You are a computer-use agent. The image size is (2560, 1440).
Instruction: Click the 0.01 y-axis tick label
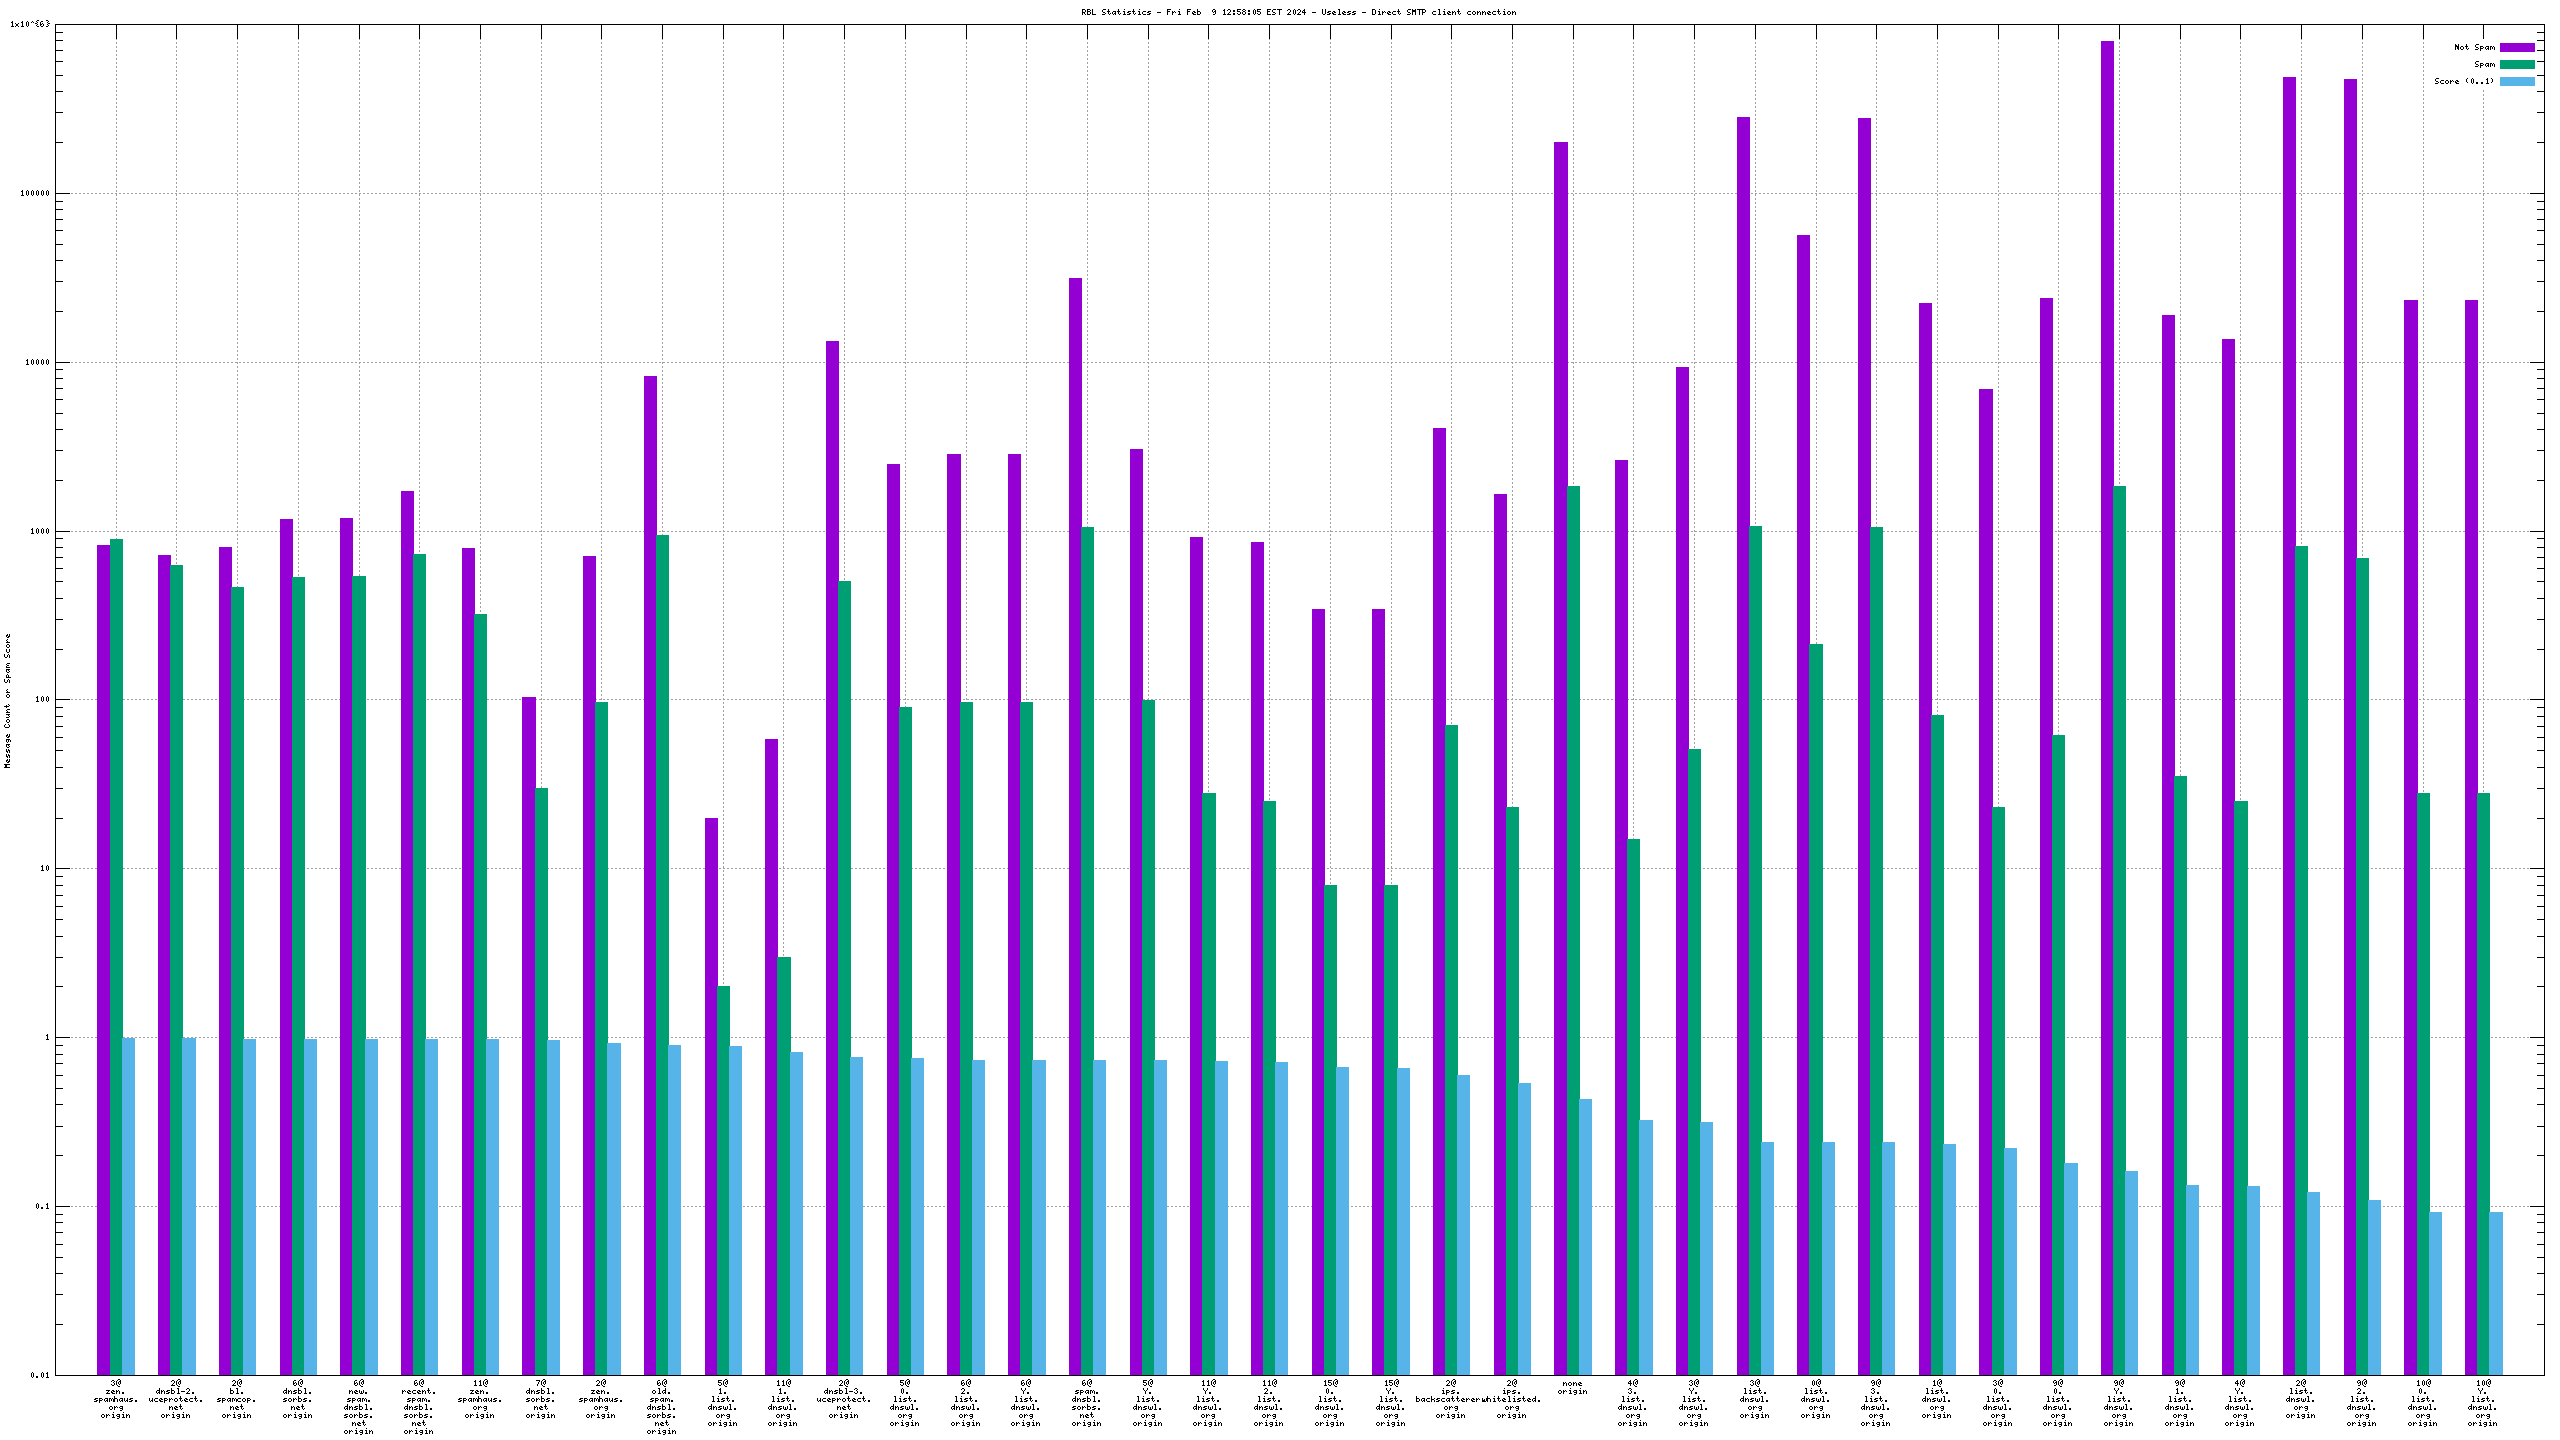(39, 1375)
